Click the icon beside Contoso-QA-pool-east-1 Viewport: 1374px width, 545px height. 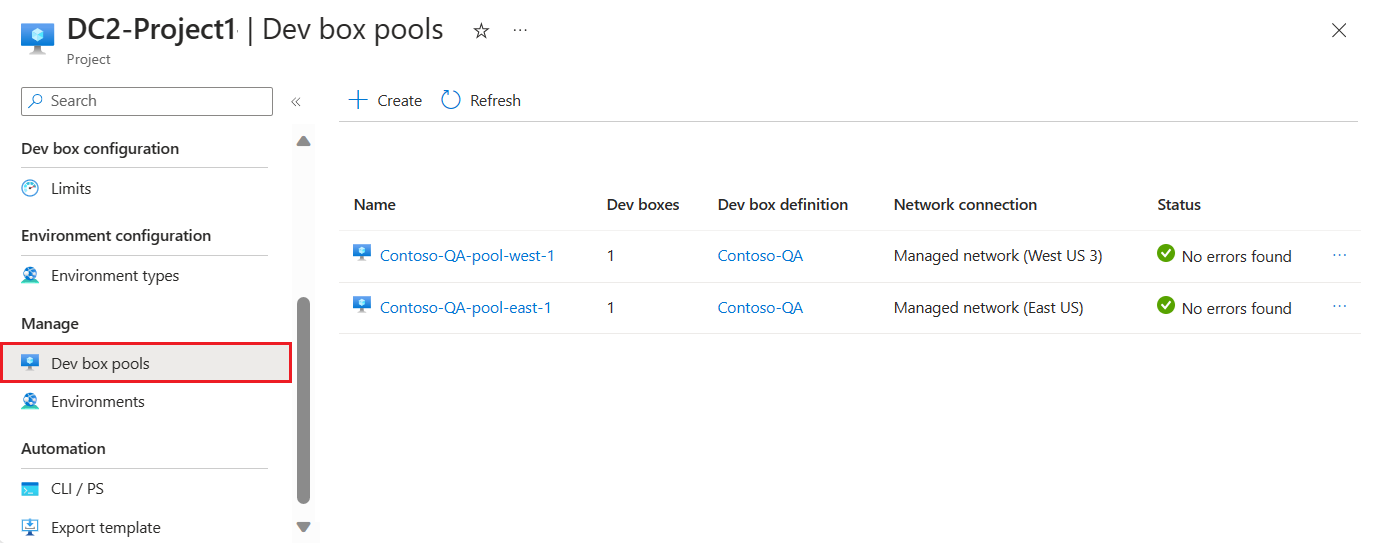[x=362, y=305]
